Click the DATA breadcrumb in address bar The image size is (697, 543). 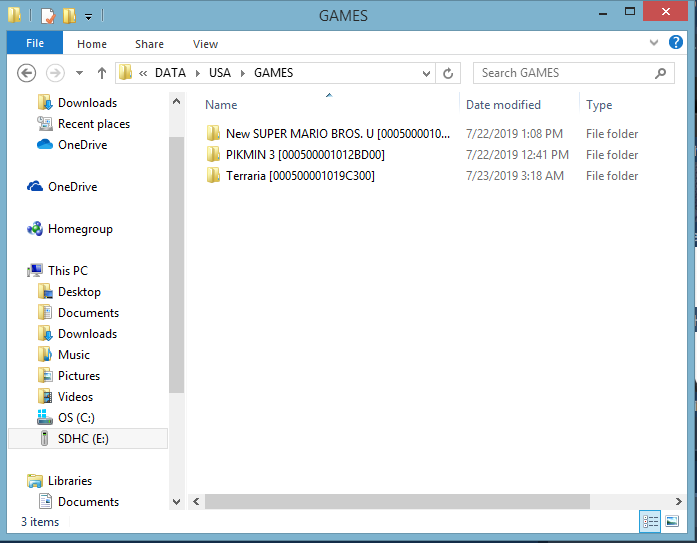(x=170, y=73)
